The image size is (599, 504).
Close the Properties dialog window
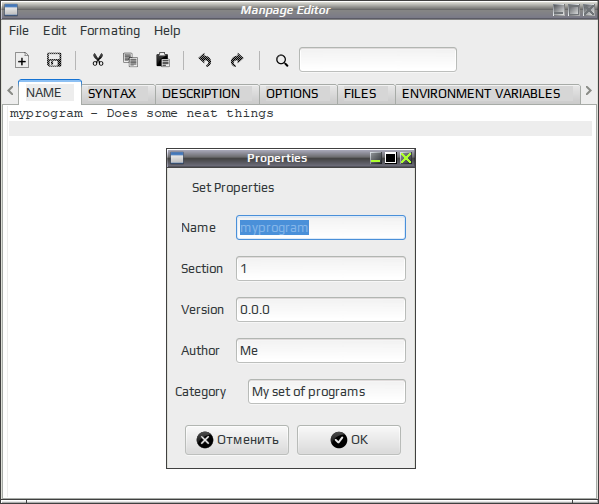406,158
